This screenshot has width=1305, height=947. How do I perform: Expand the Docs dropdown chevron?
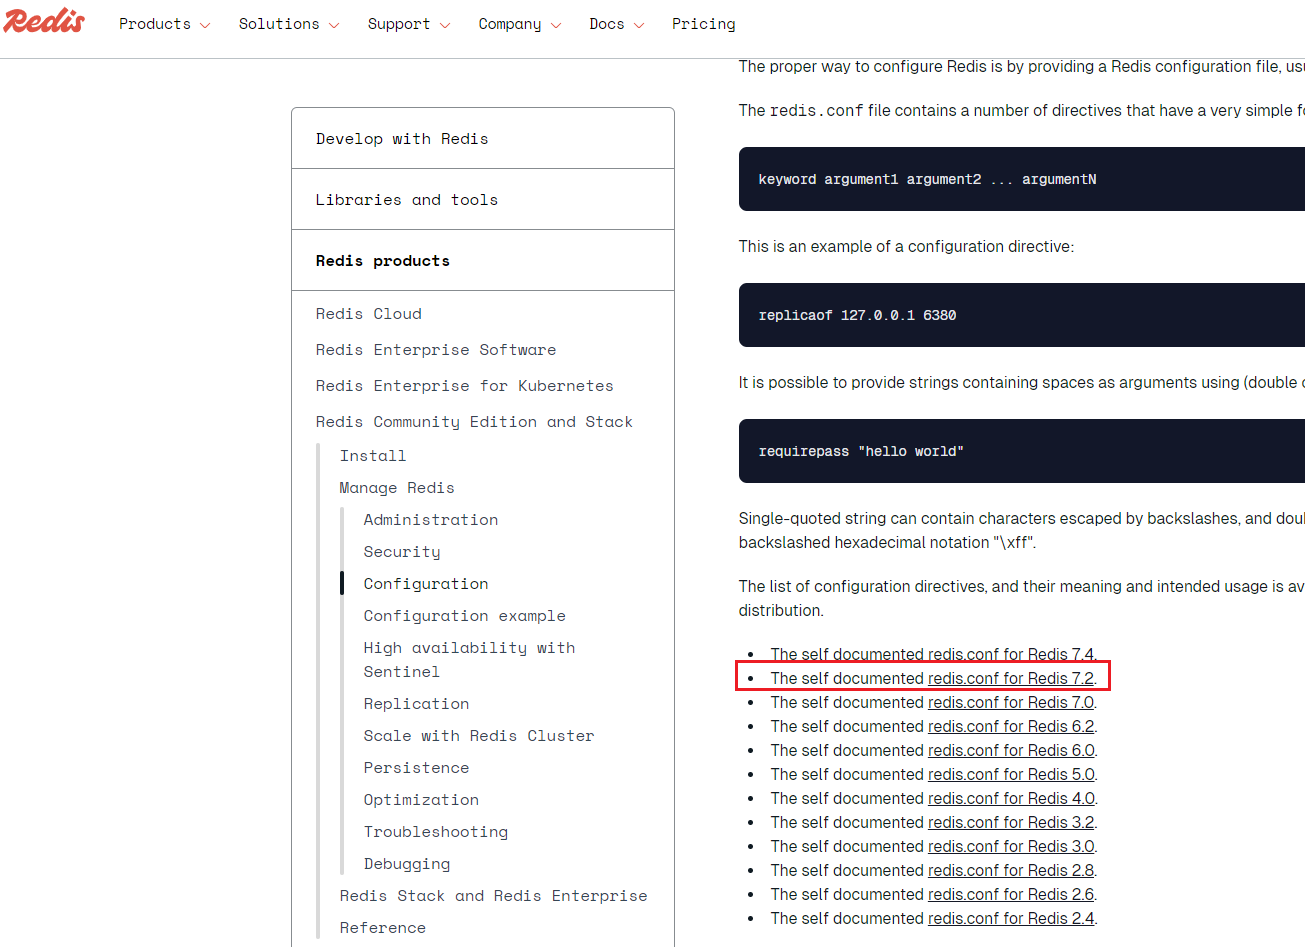pyautogui.click(x=639, y=25)
